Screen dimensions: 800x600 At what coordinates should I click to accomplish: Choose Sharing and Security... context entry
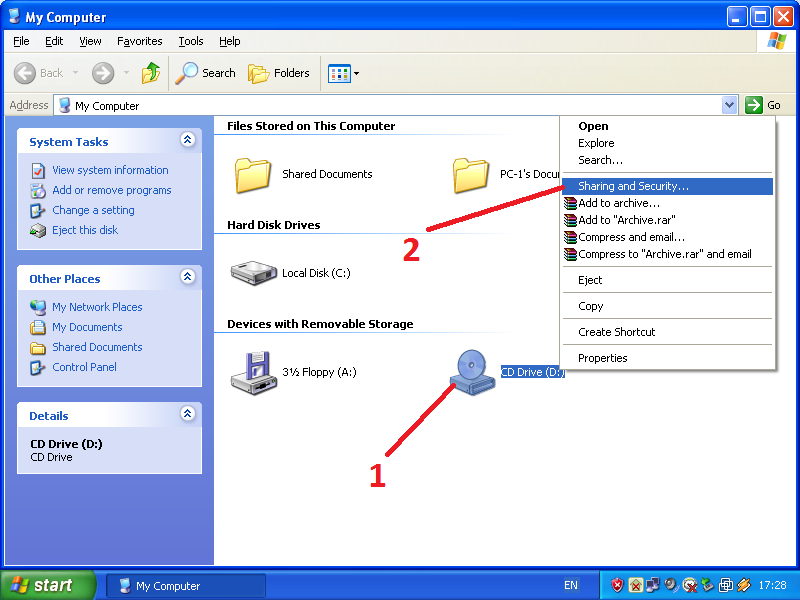click(667, 186)
